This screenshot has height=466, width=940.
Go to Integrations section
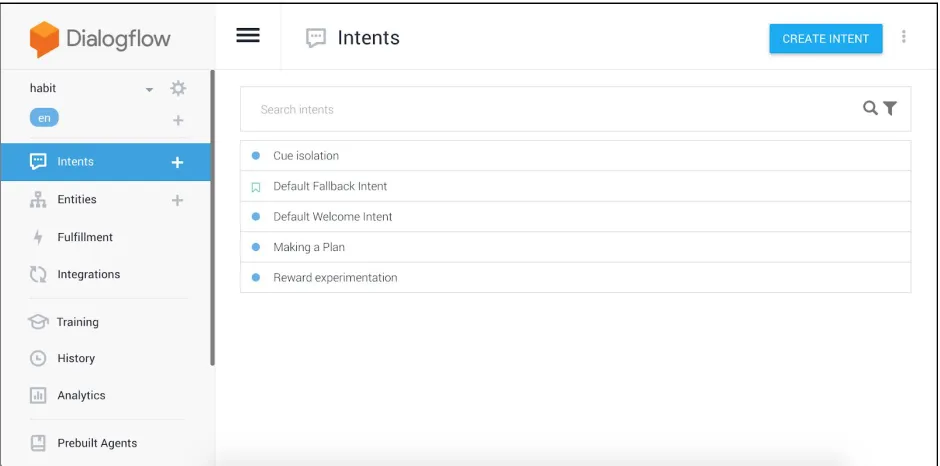point(89,274)
